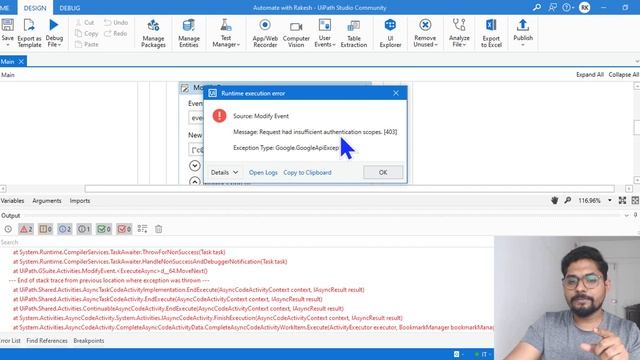Toggle error messages filter showing 2

(26, 229)
